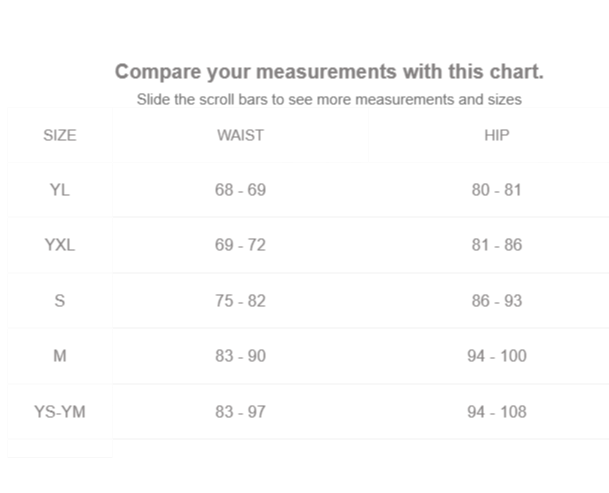Click hip value 86 - 93
The height and width of the screenshot is (493, 609).
[x=496, y=301]
